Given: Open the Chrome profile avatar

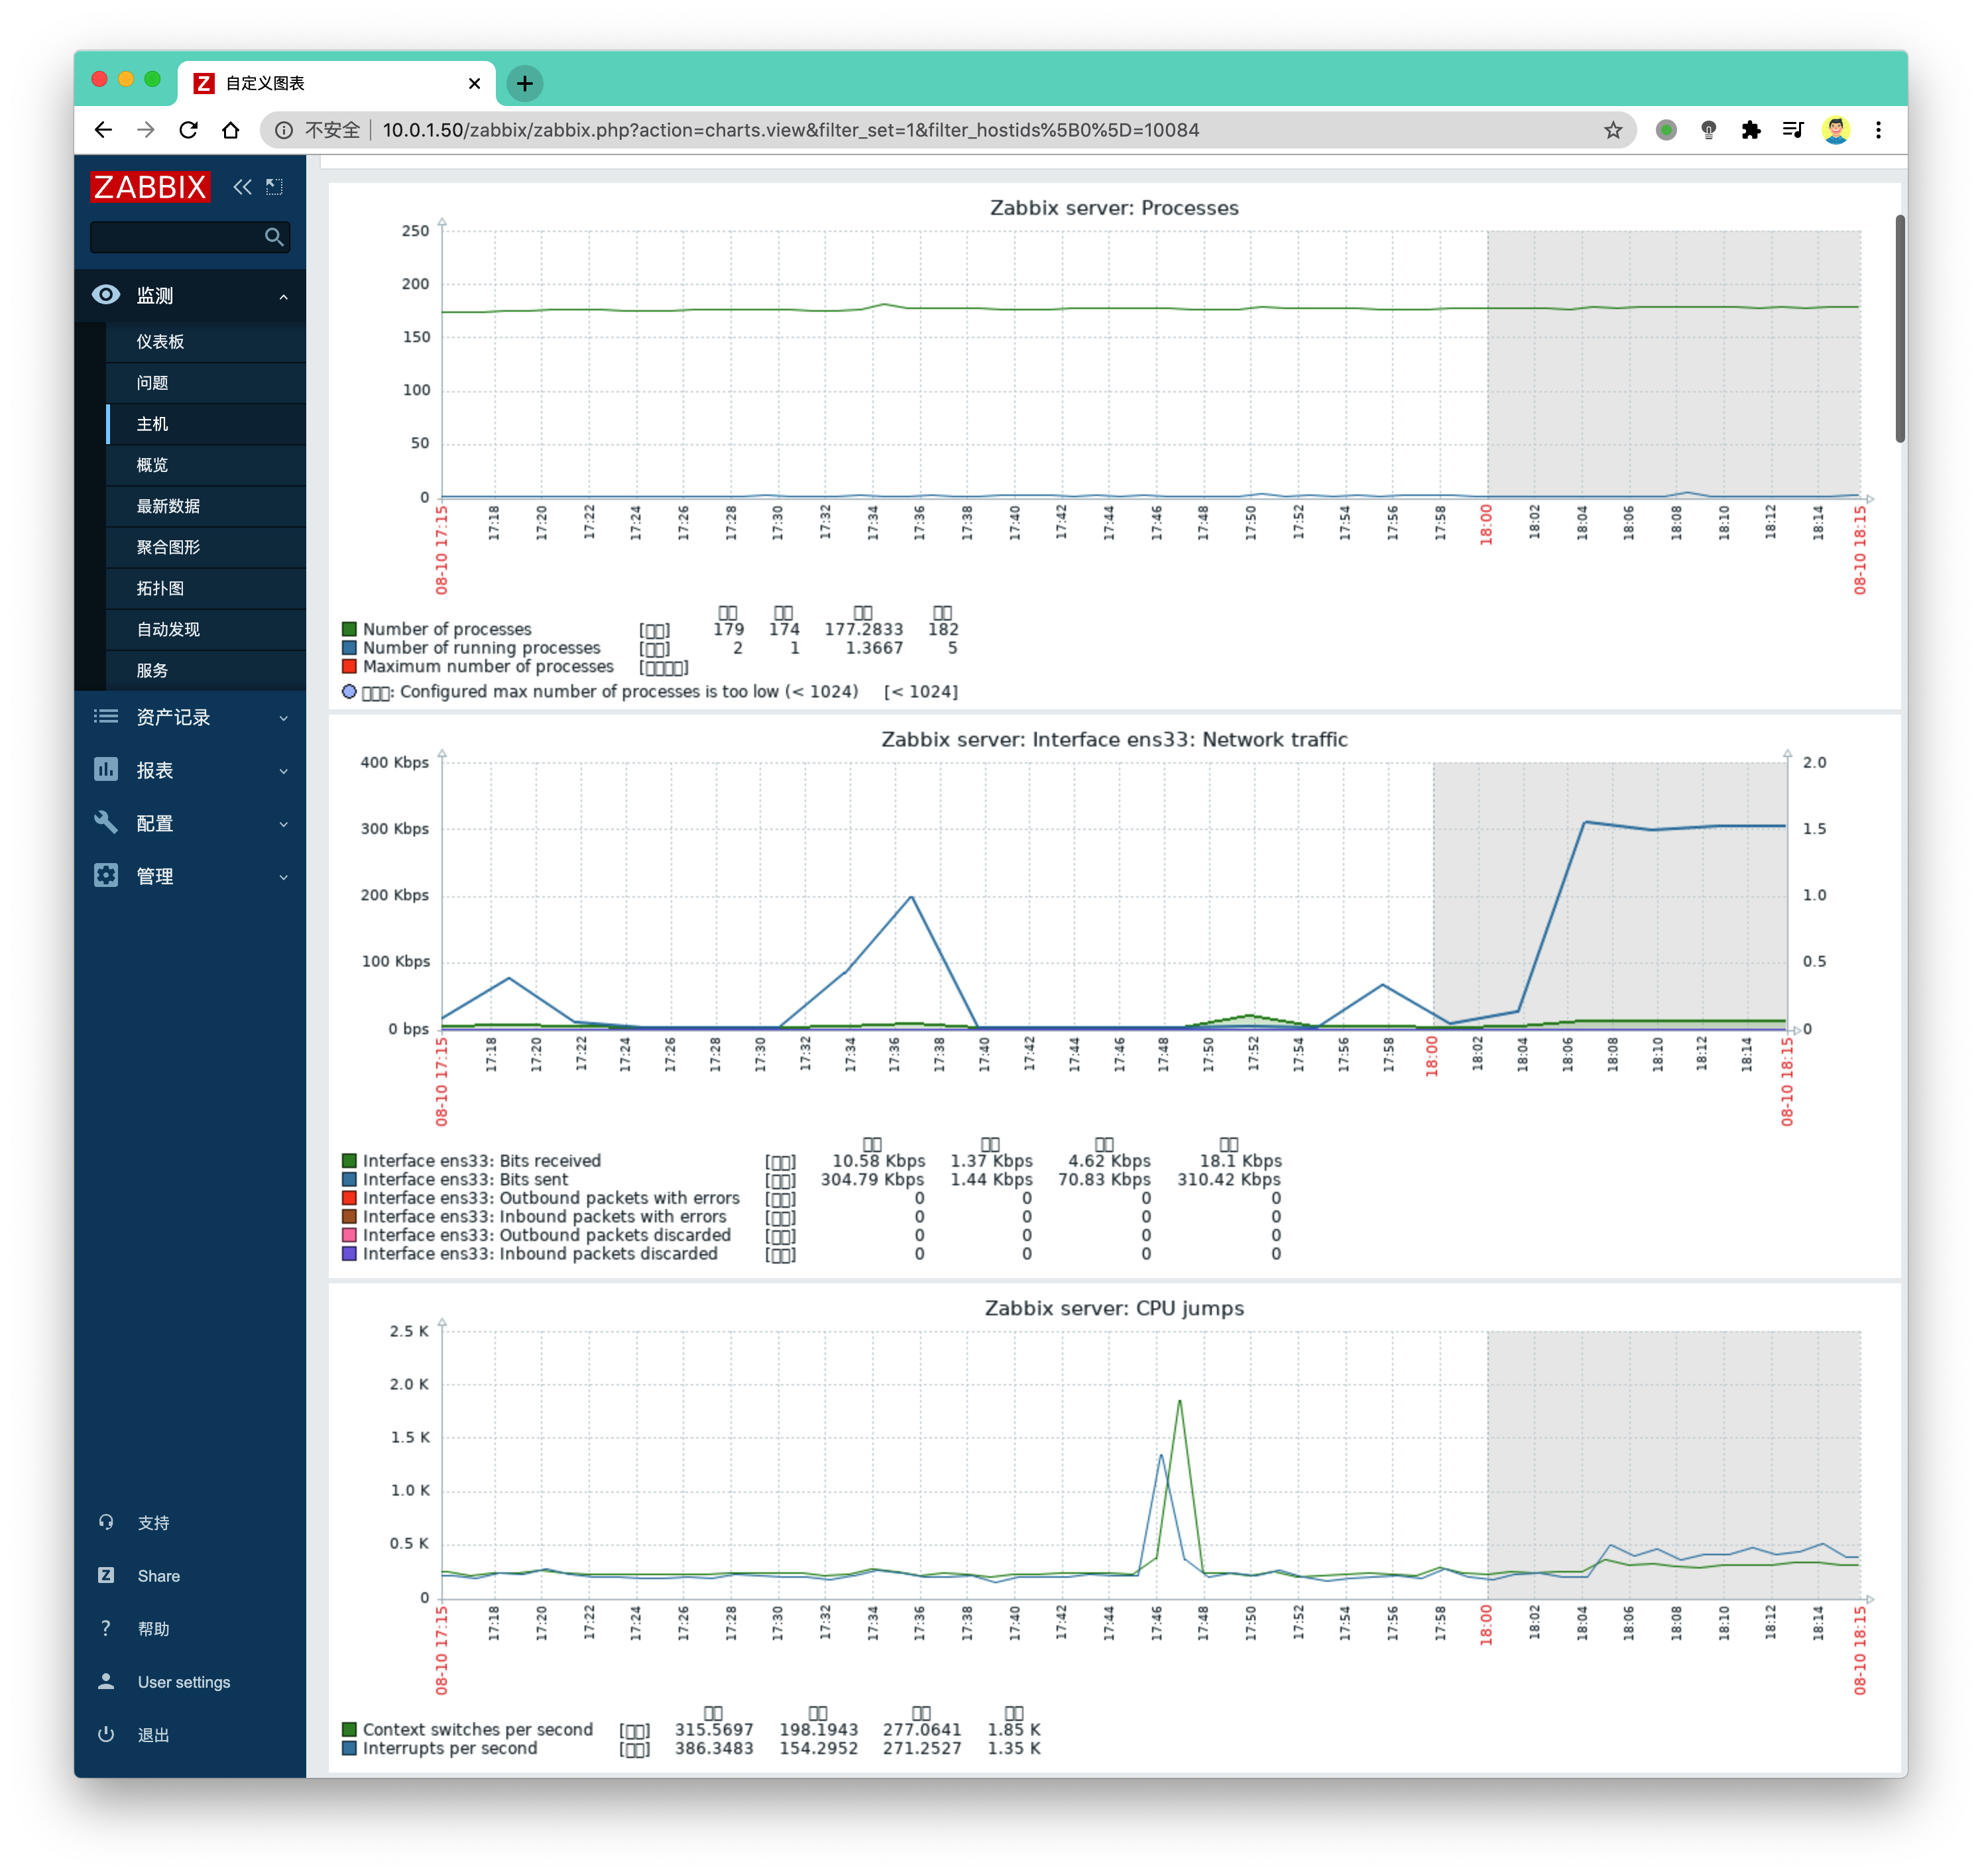Looking at the screenshot, I should [x=1835, y=130].
